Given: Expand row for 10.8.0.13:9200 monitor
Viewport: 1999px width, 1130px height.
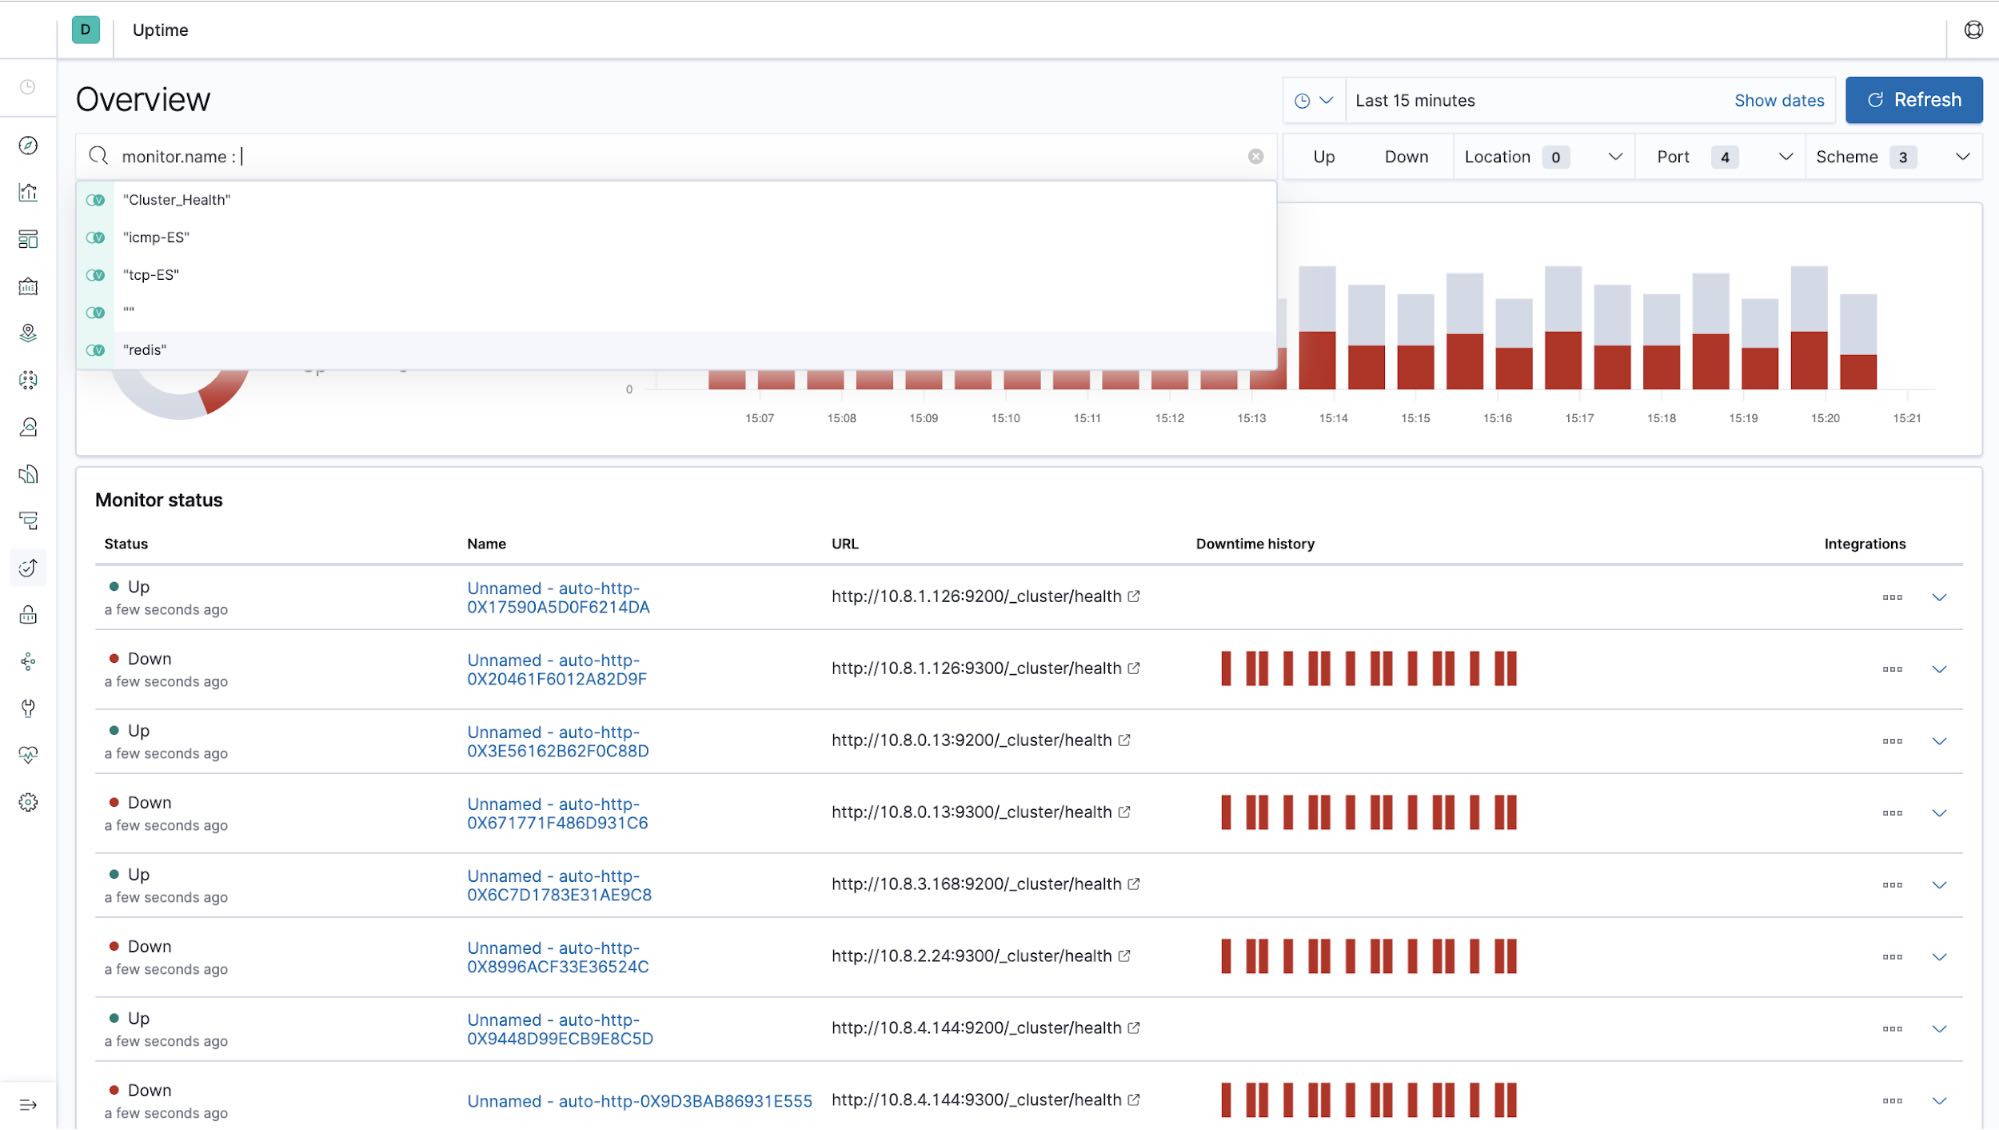Looking at the screenshot, I should pos(1939,741).
